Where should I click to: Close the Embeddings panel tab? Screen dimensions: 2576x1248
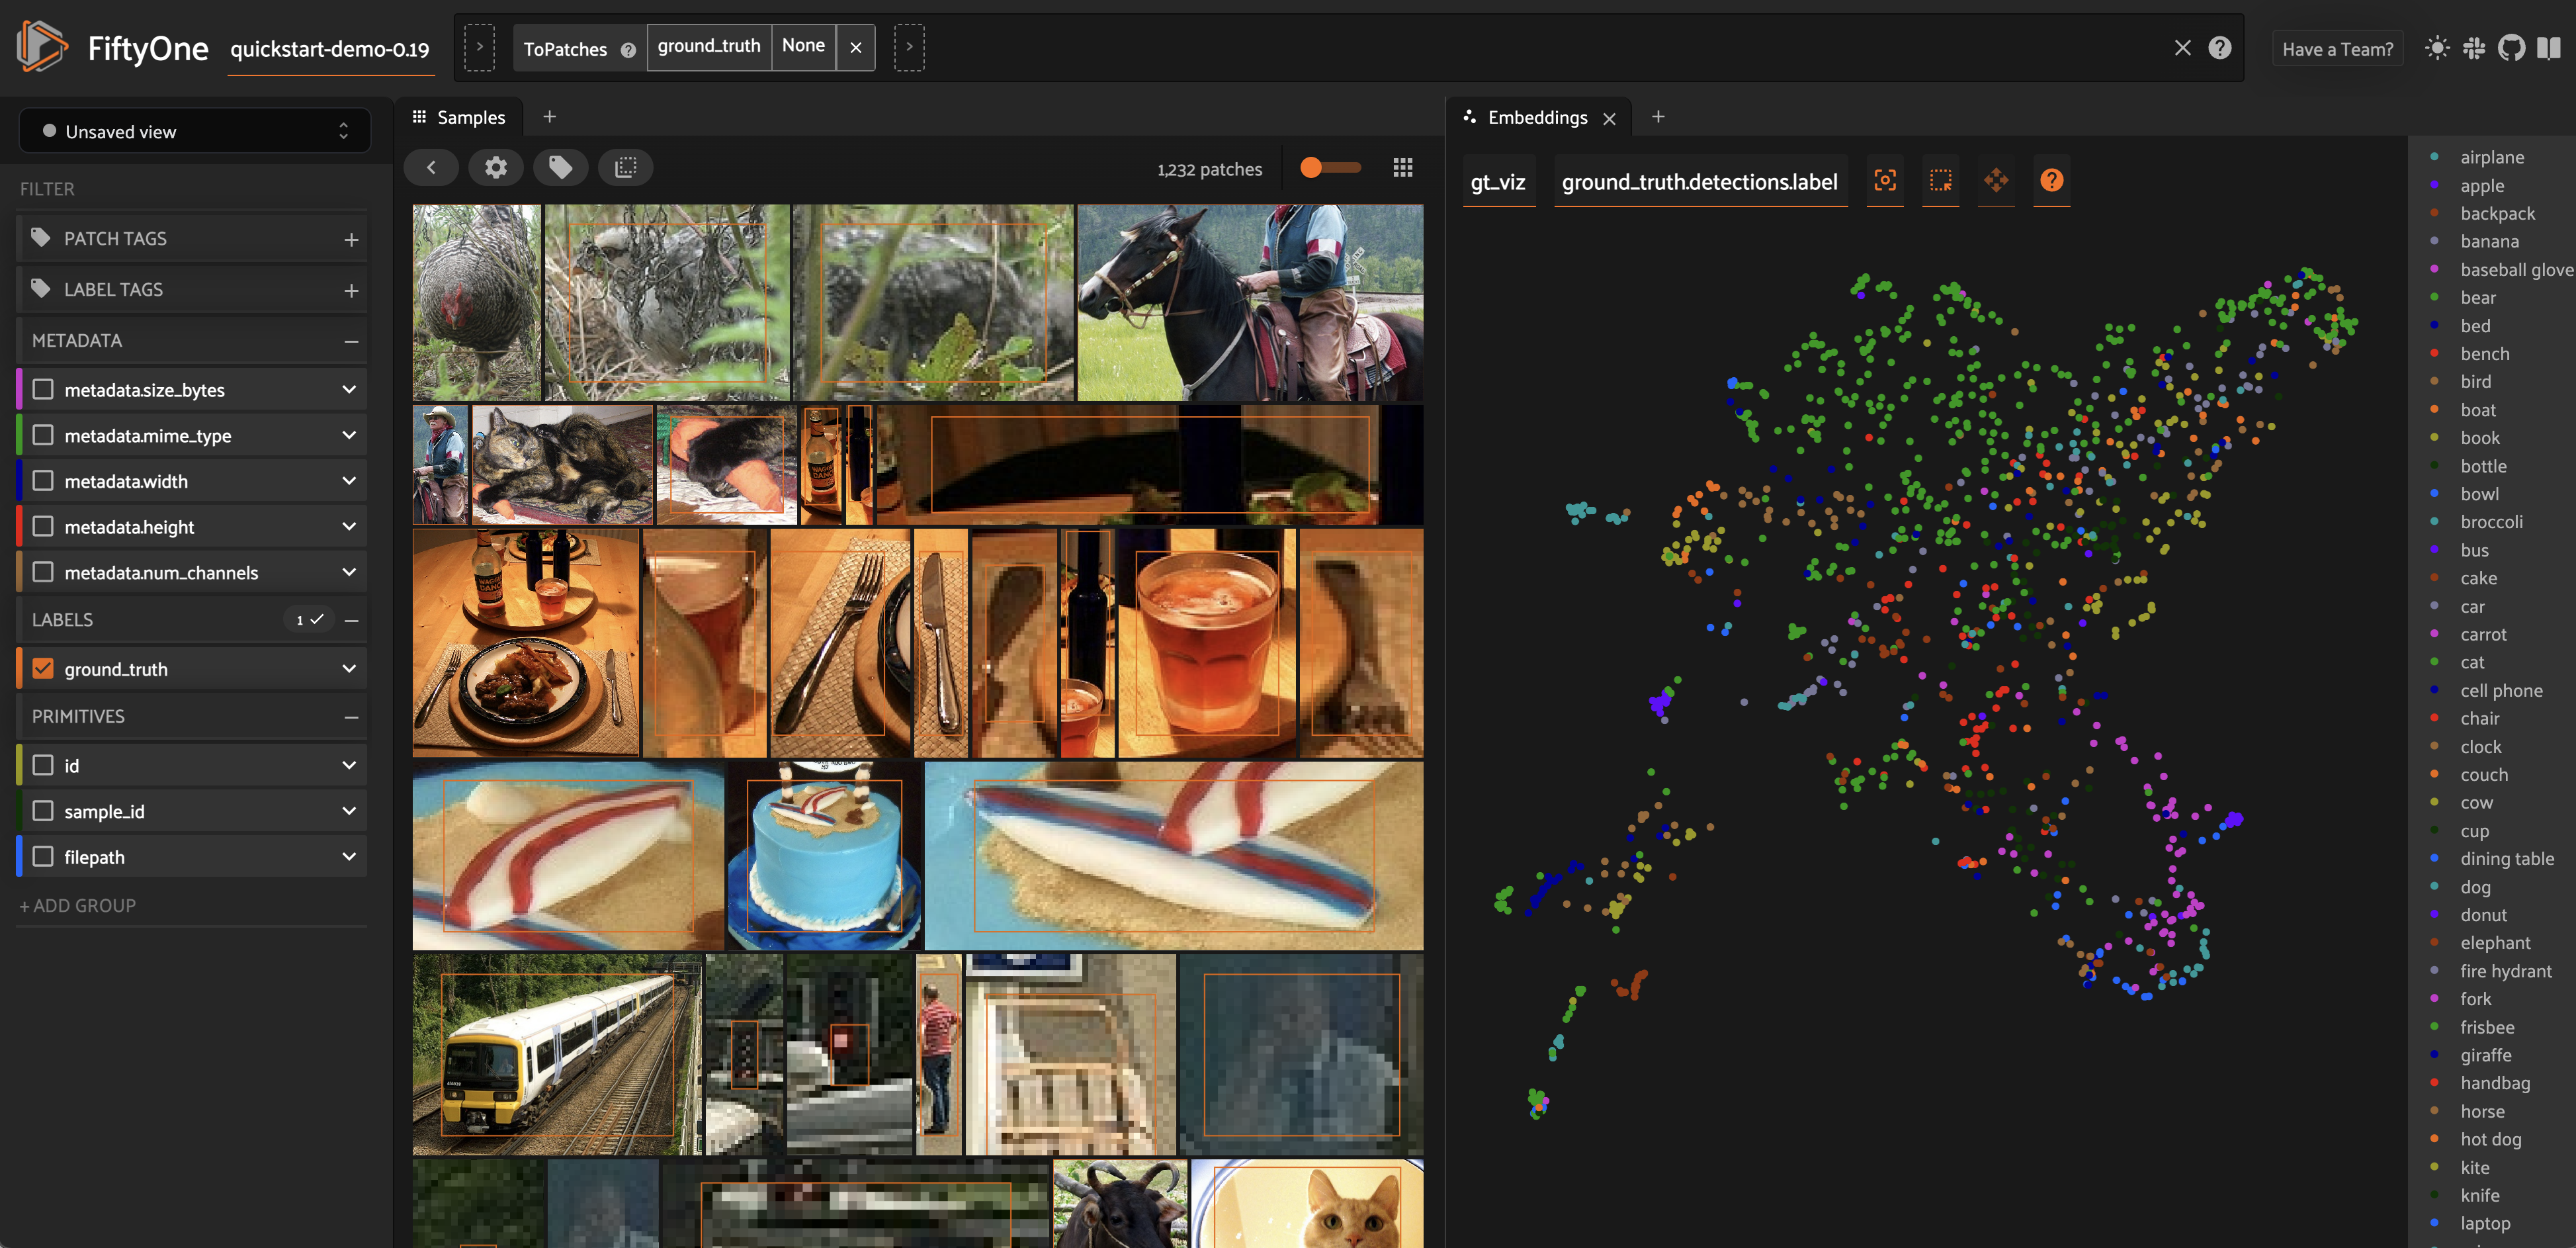point(1609,118)
